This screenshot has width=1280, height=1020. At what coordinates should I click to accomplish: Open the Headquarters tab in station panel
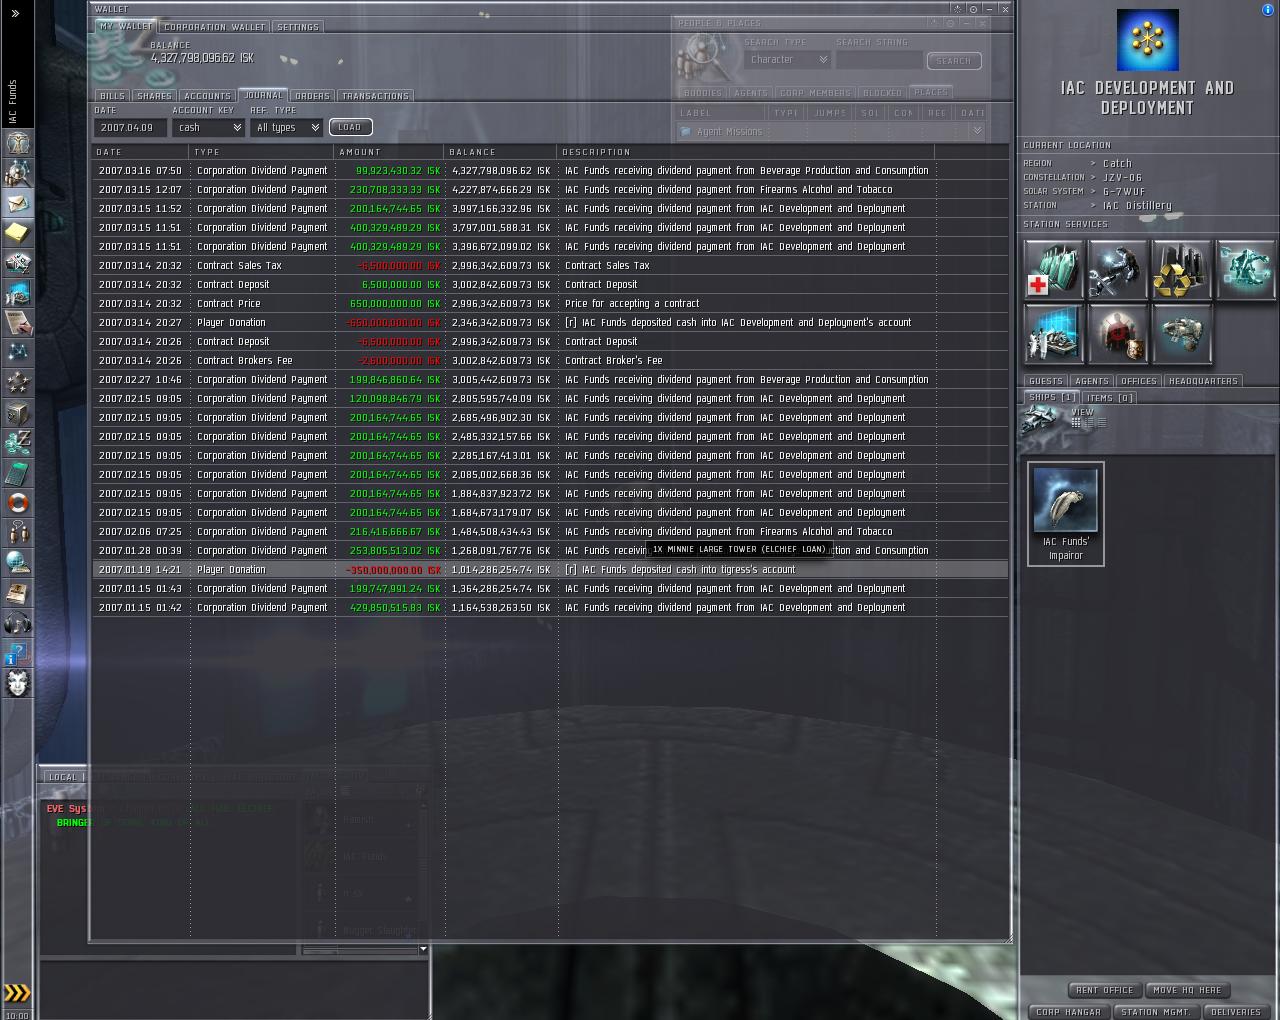1203,381
